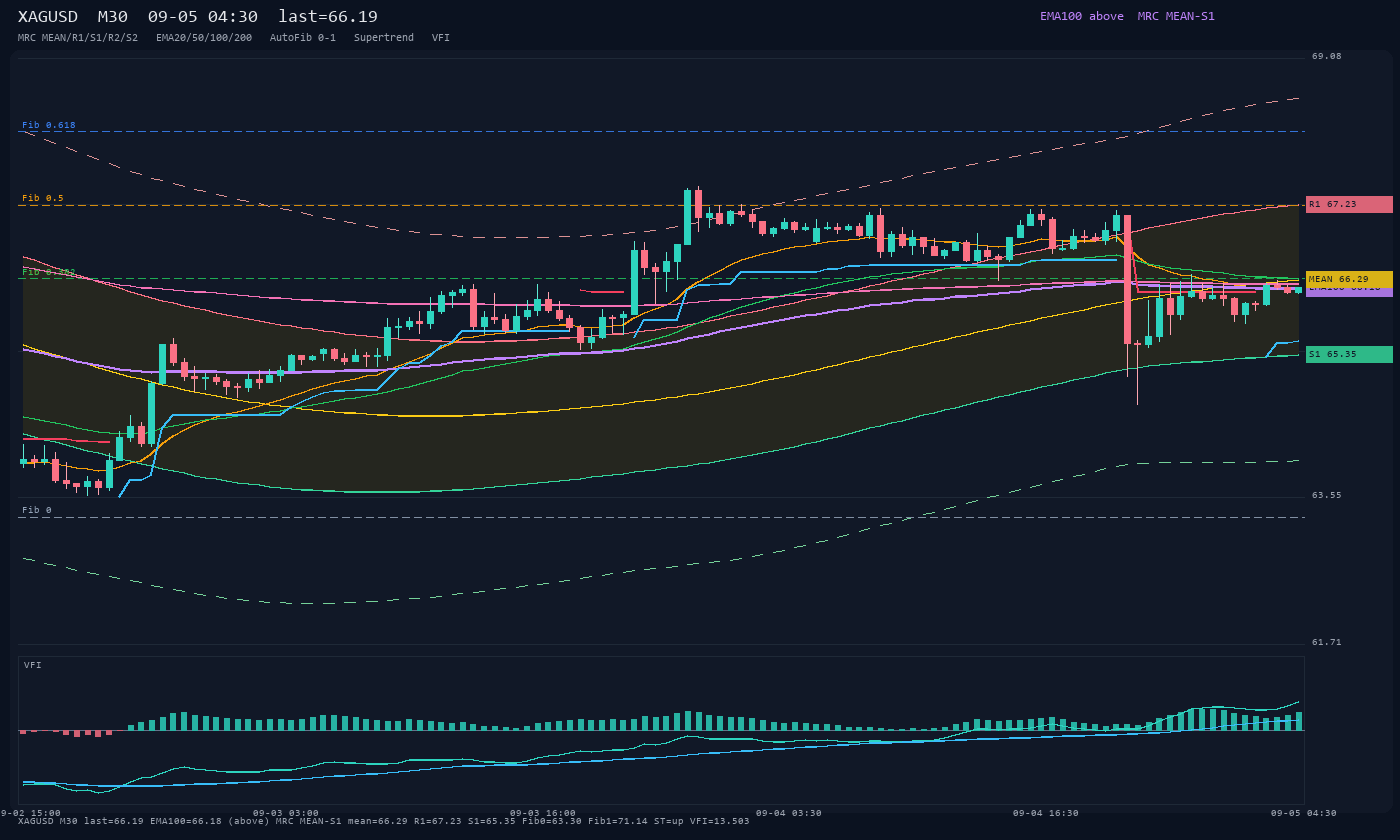The image size is (1400, 840).
Task: Click the Fib 0.382 level label
Action: pos(49,272)
